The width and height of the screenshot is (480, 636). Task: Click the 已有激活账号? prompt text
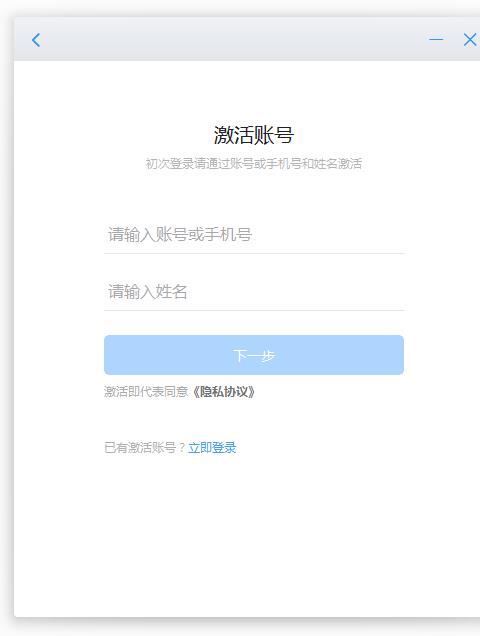point(145,448)
